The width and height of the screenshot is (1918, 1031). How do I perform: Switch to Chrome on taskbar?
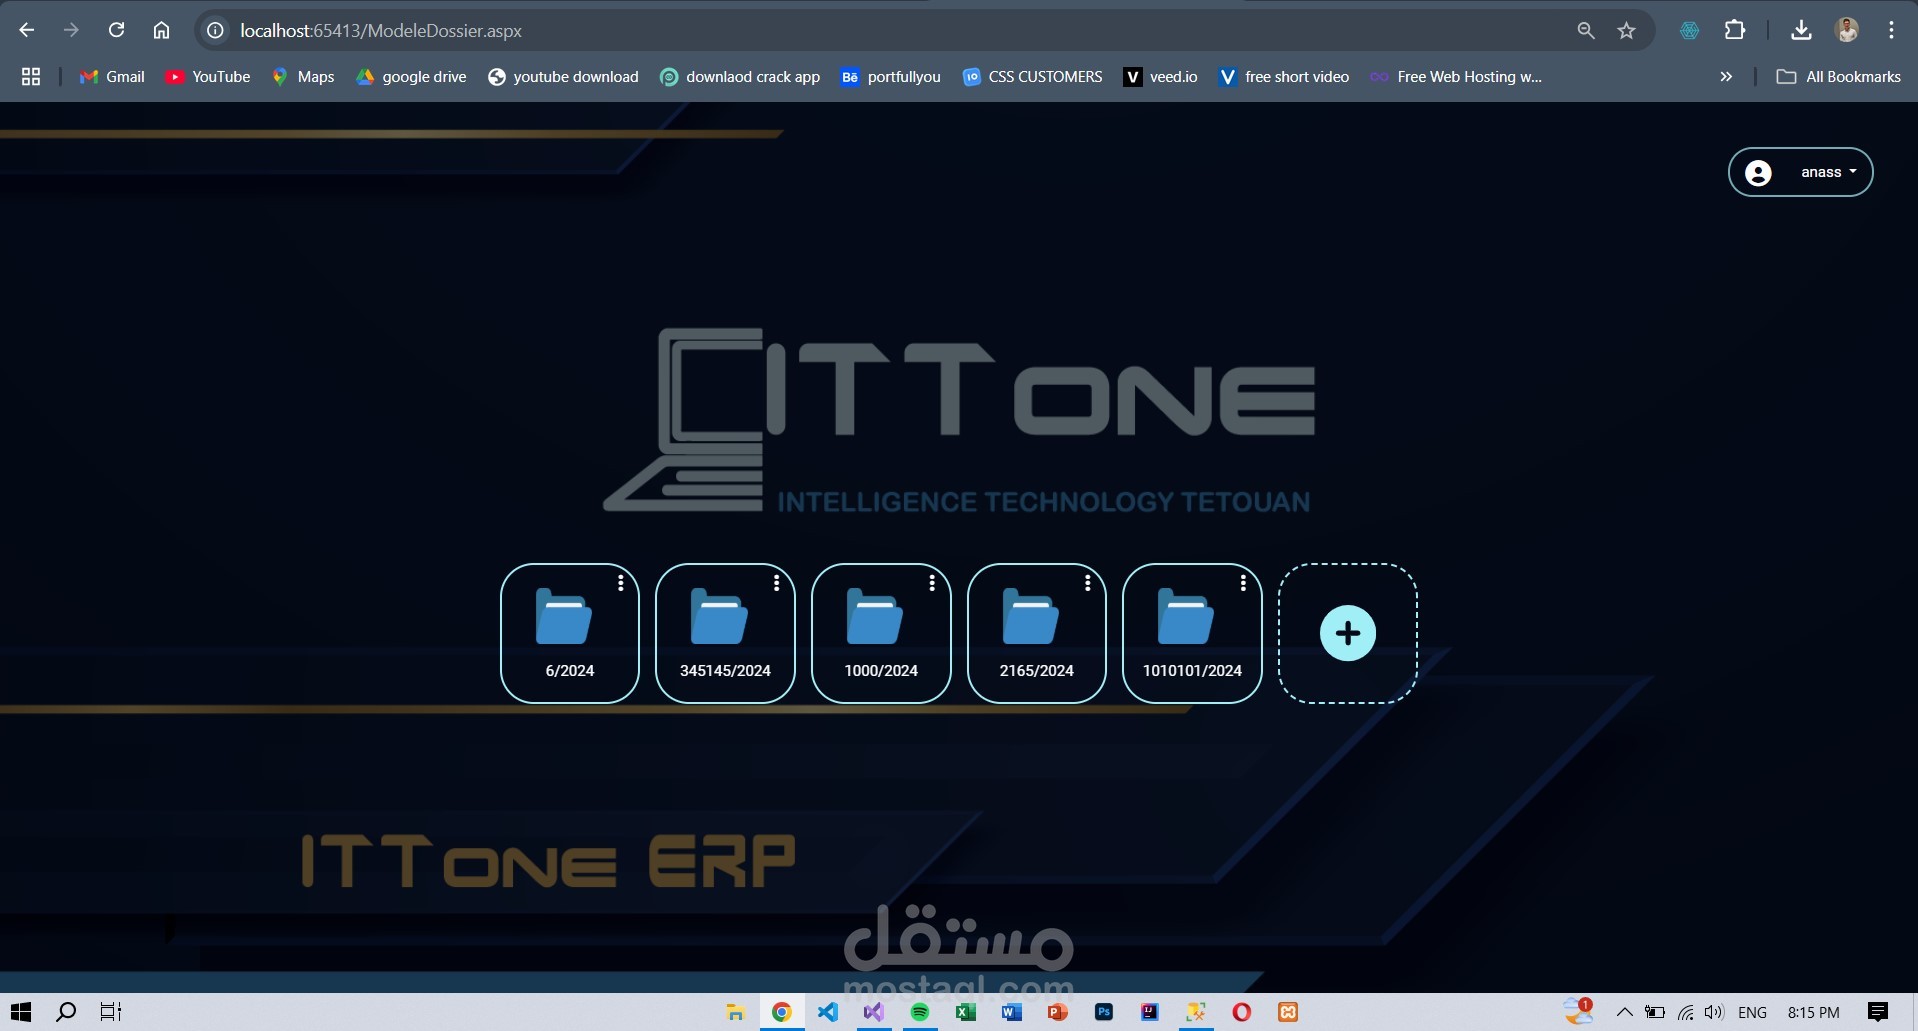pos(782,1012)
